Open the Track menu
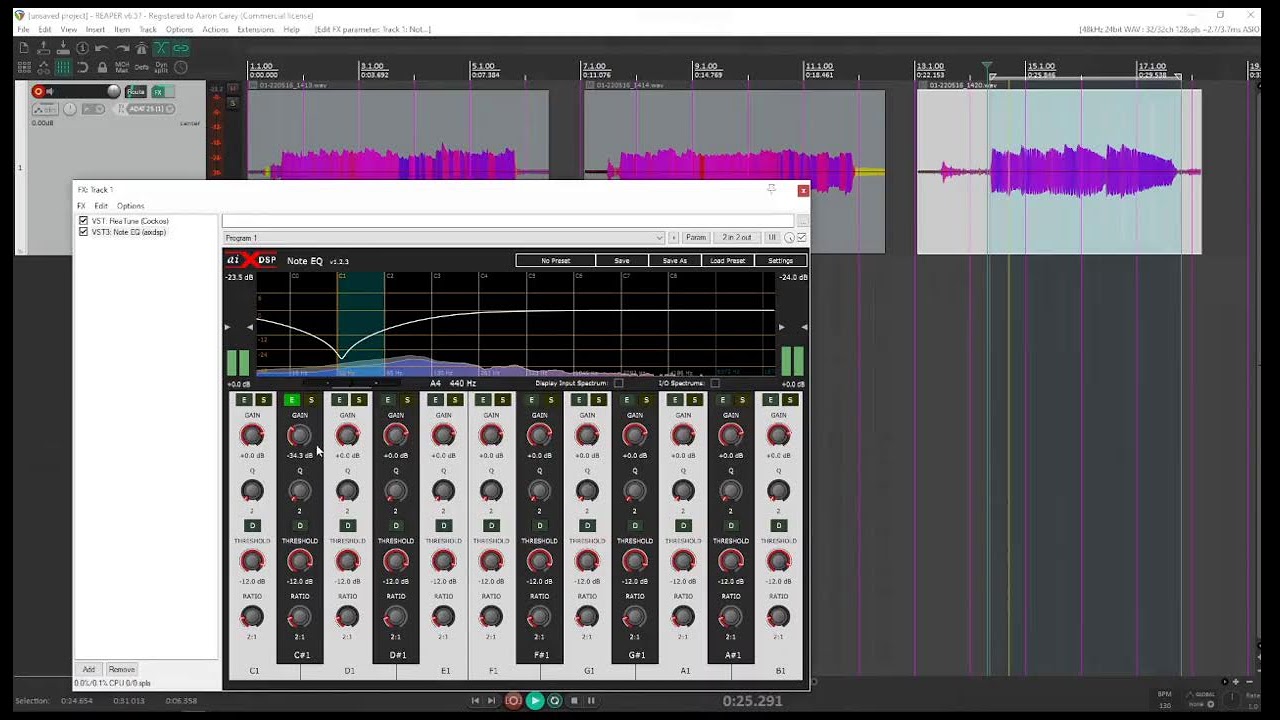This screenshot has width=1280, height=720. 148,30
